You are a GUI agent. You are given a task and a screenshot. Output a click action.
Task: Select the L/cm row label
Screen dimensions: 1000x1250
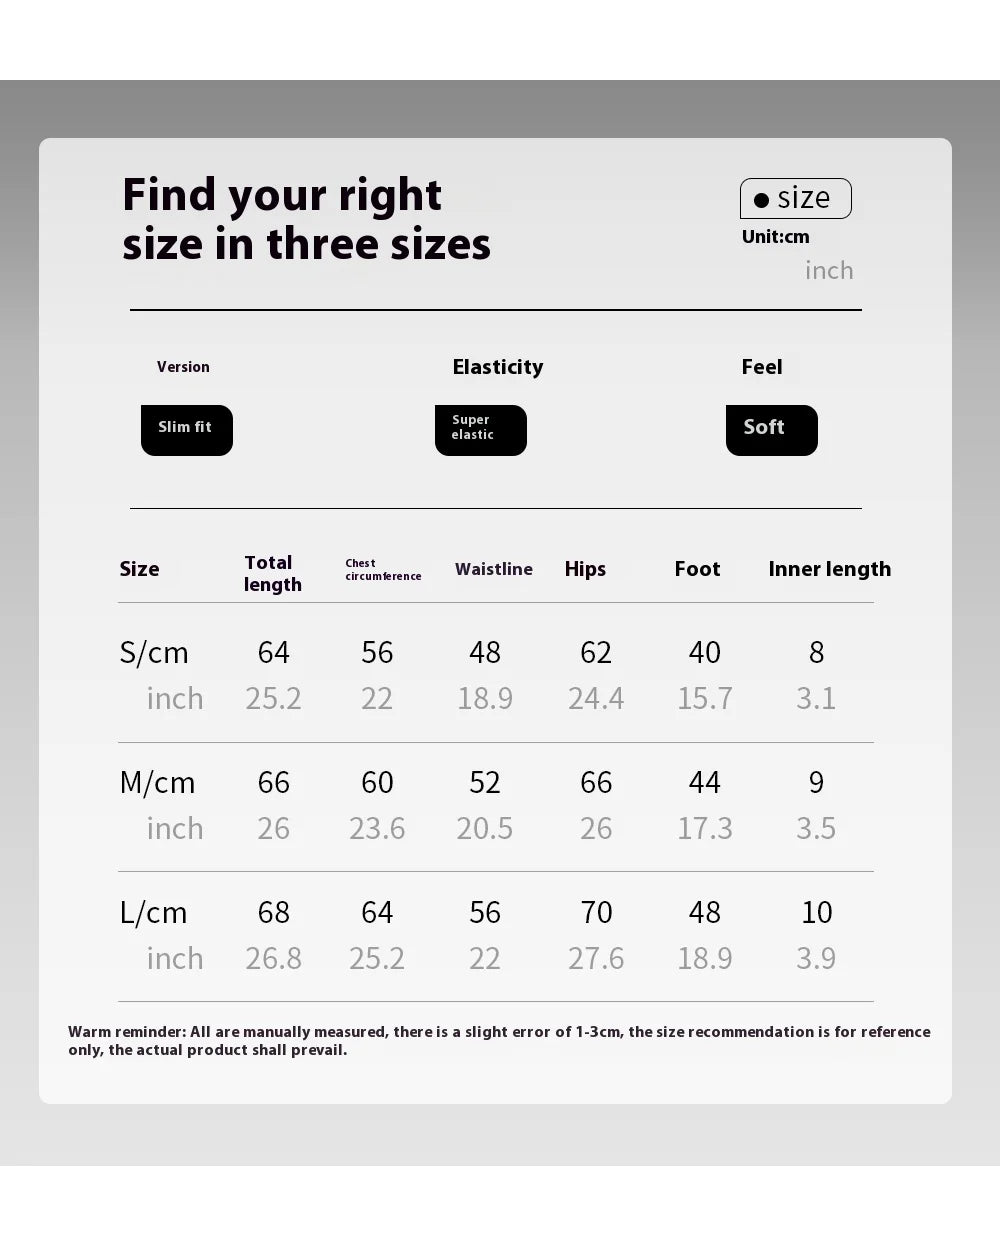(x=153, y=912)
